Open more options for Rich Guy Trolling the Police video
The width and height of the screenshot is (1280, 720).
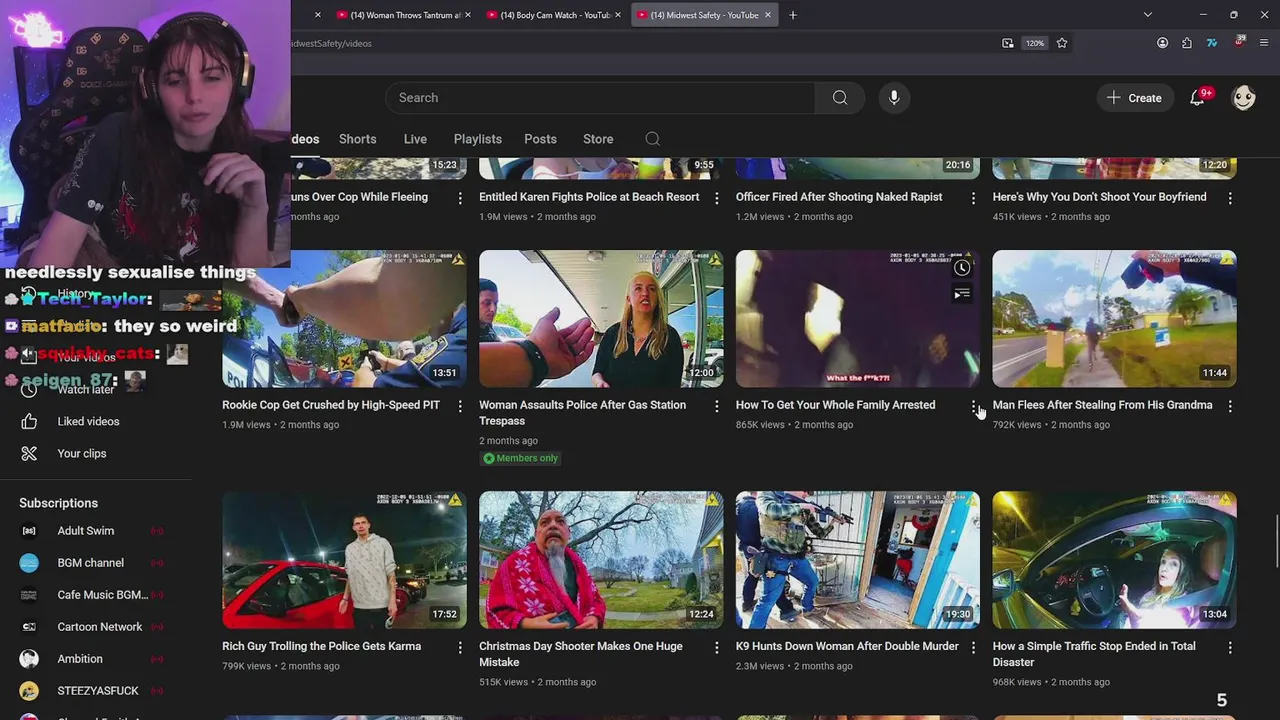point(460,647)
